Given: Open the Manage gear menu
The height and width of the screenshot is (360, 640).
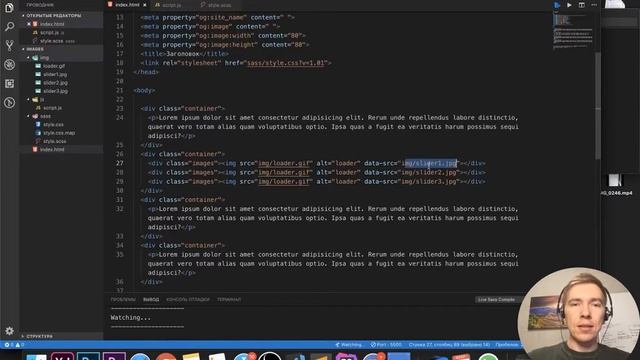Looking at the screenshot, I should [x=9, y=331].
